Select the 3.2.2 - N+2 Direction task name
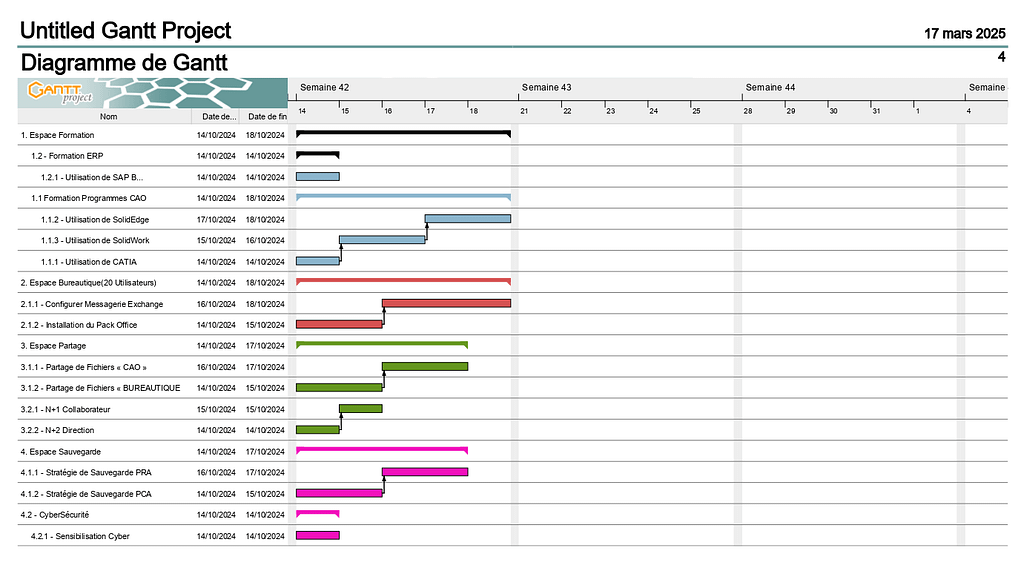The height and width of the screenshot is (574, 1024). (58, 430)
